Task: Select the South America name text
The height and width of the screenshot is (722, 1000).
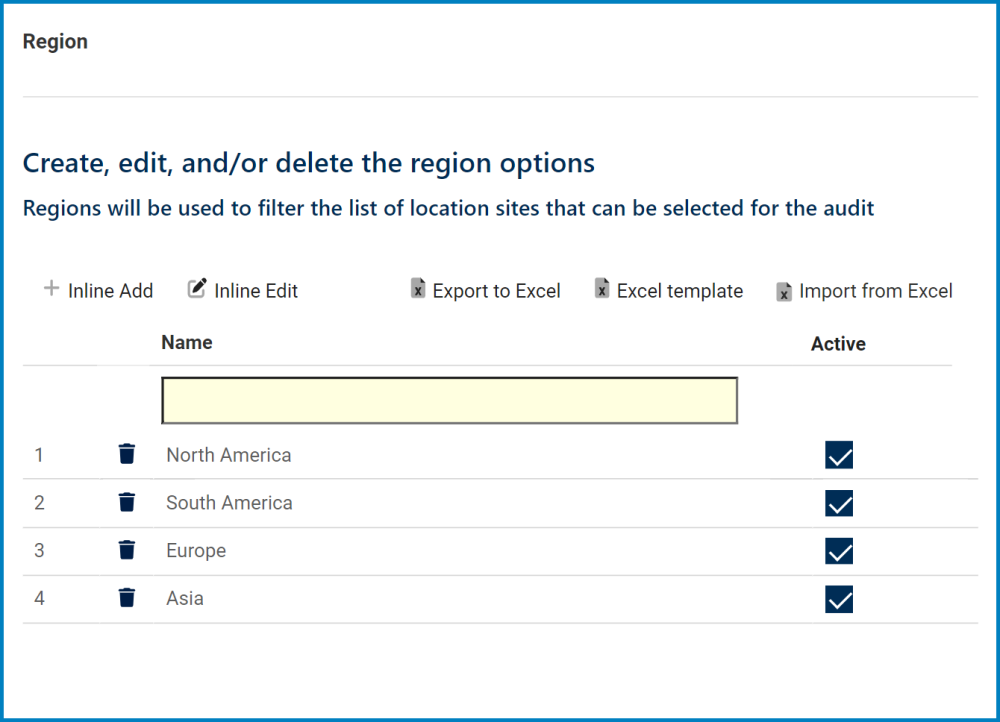Action: pos(229,503)
